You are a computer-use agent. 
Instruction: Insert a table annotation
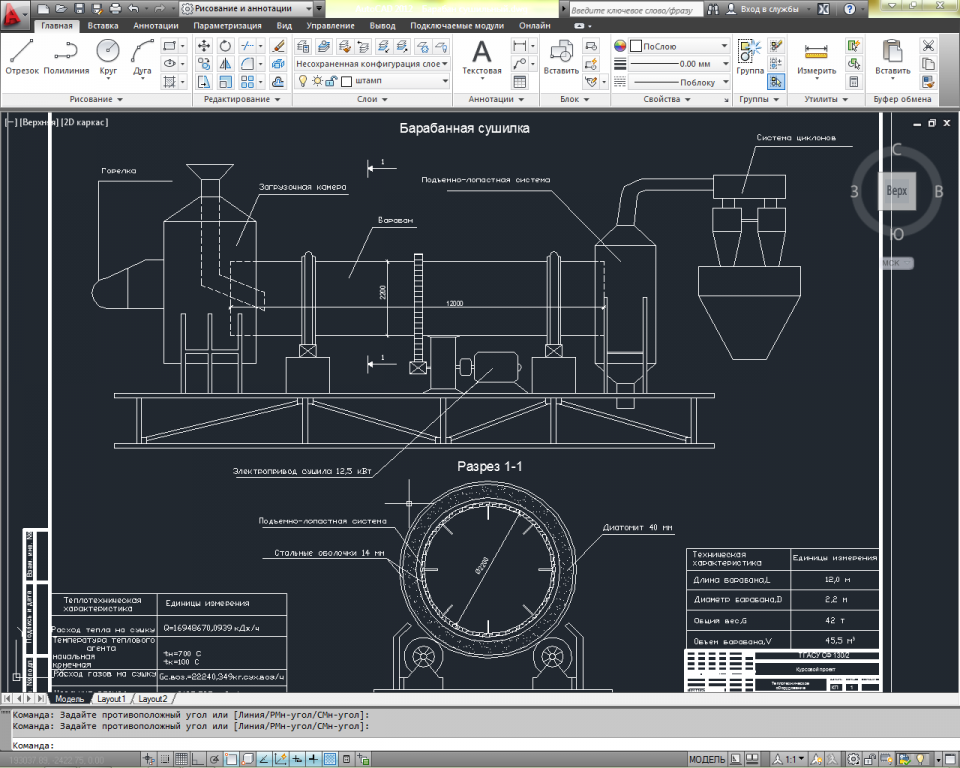[520, 81]
